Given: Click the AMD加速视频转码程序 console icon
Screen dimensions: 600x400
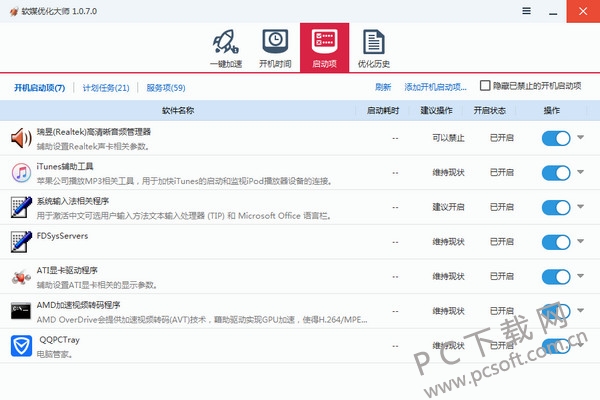Looking at the screenshot, I should [x=21, y=311].
